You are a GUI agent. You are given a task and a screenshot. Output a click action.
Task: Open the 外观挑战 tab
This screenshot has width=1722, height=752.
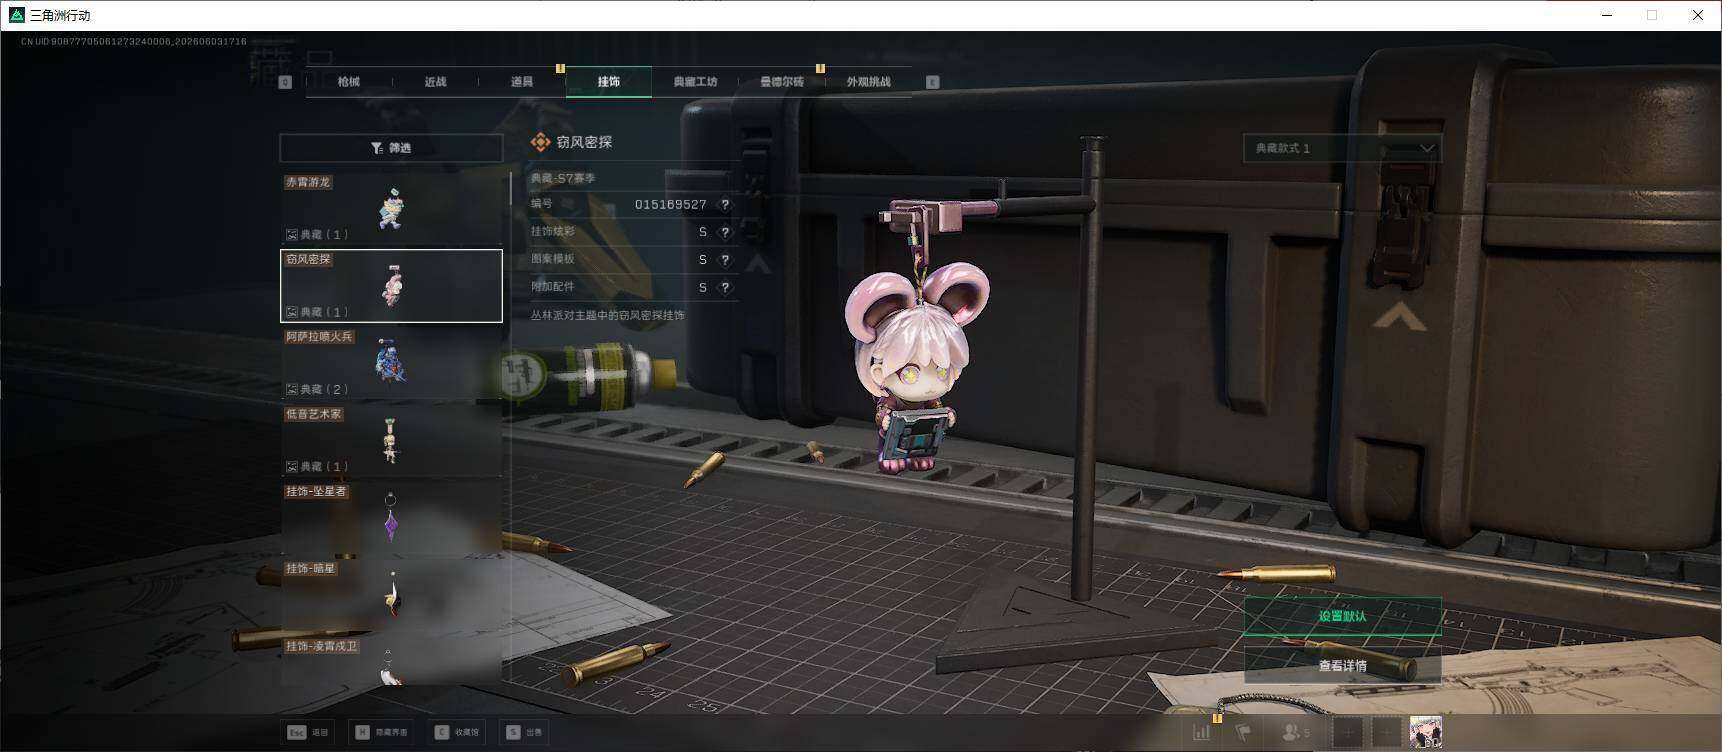coord(868,82)
